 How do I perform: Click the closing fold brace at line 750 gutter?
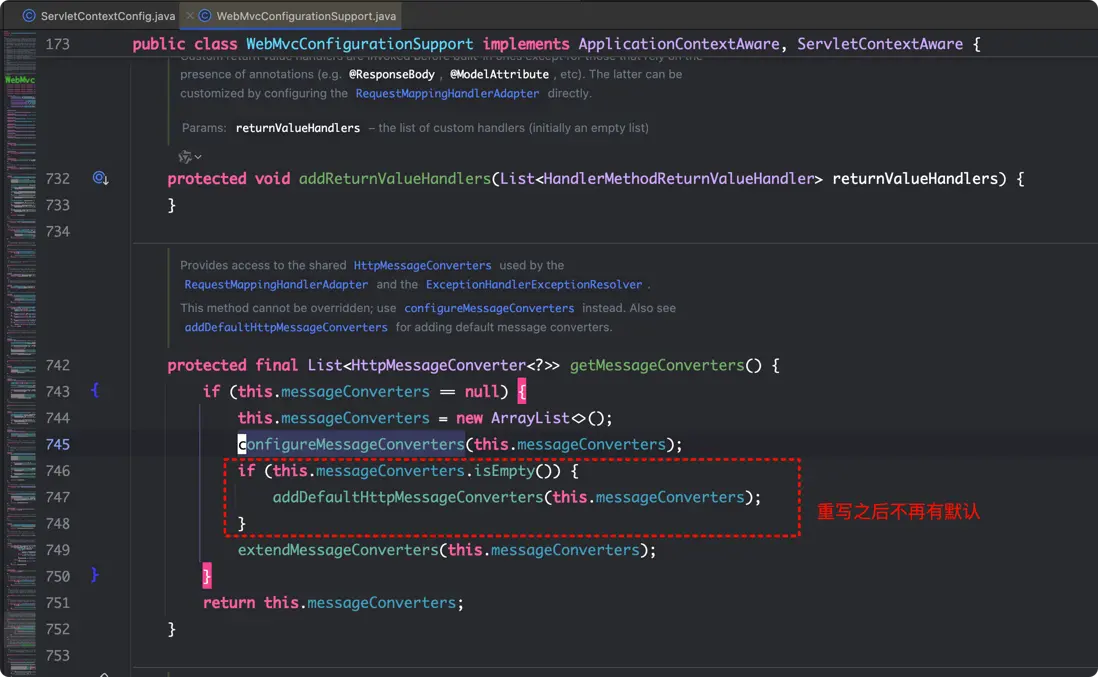tap(95, 575)
